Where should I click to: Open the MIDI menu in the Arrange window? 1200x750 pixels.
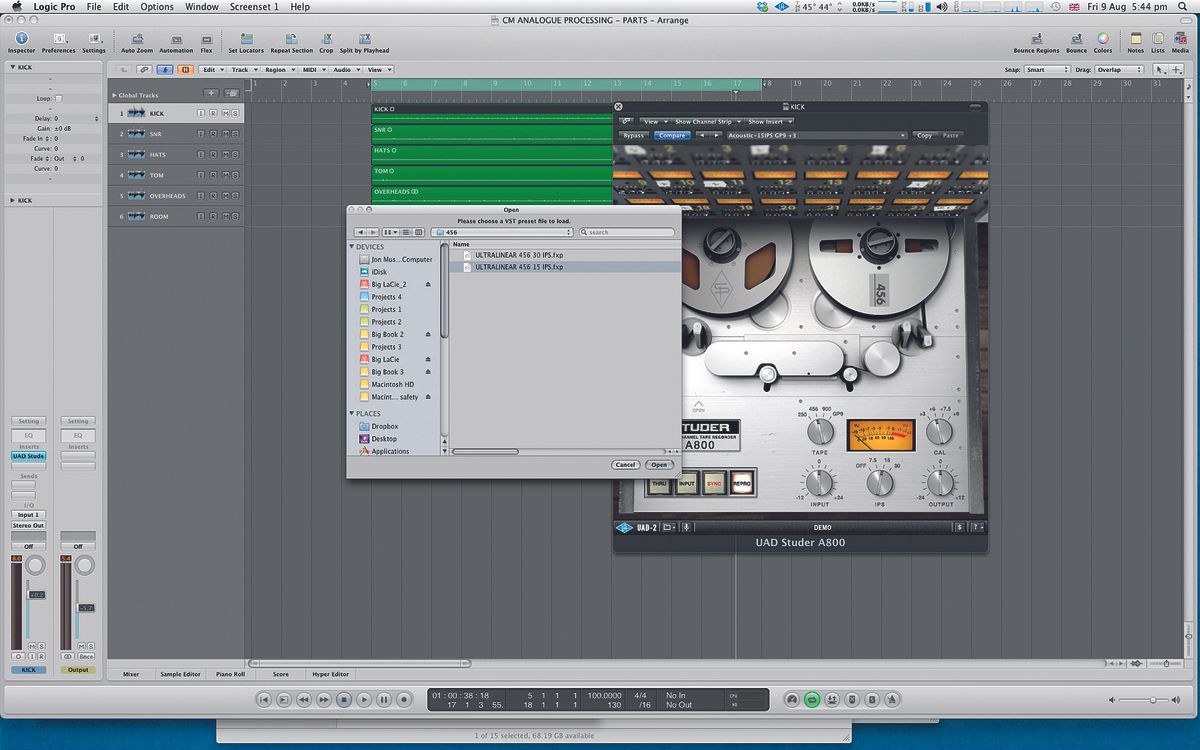pos(312,69)
